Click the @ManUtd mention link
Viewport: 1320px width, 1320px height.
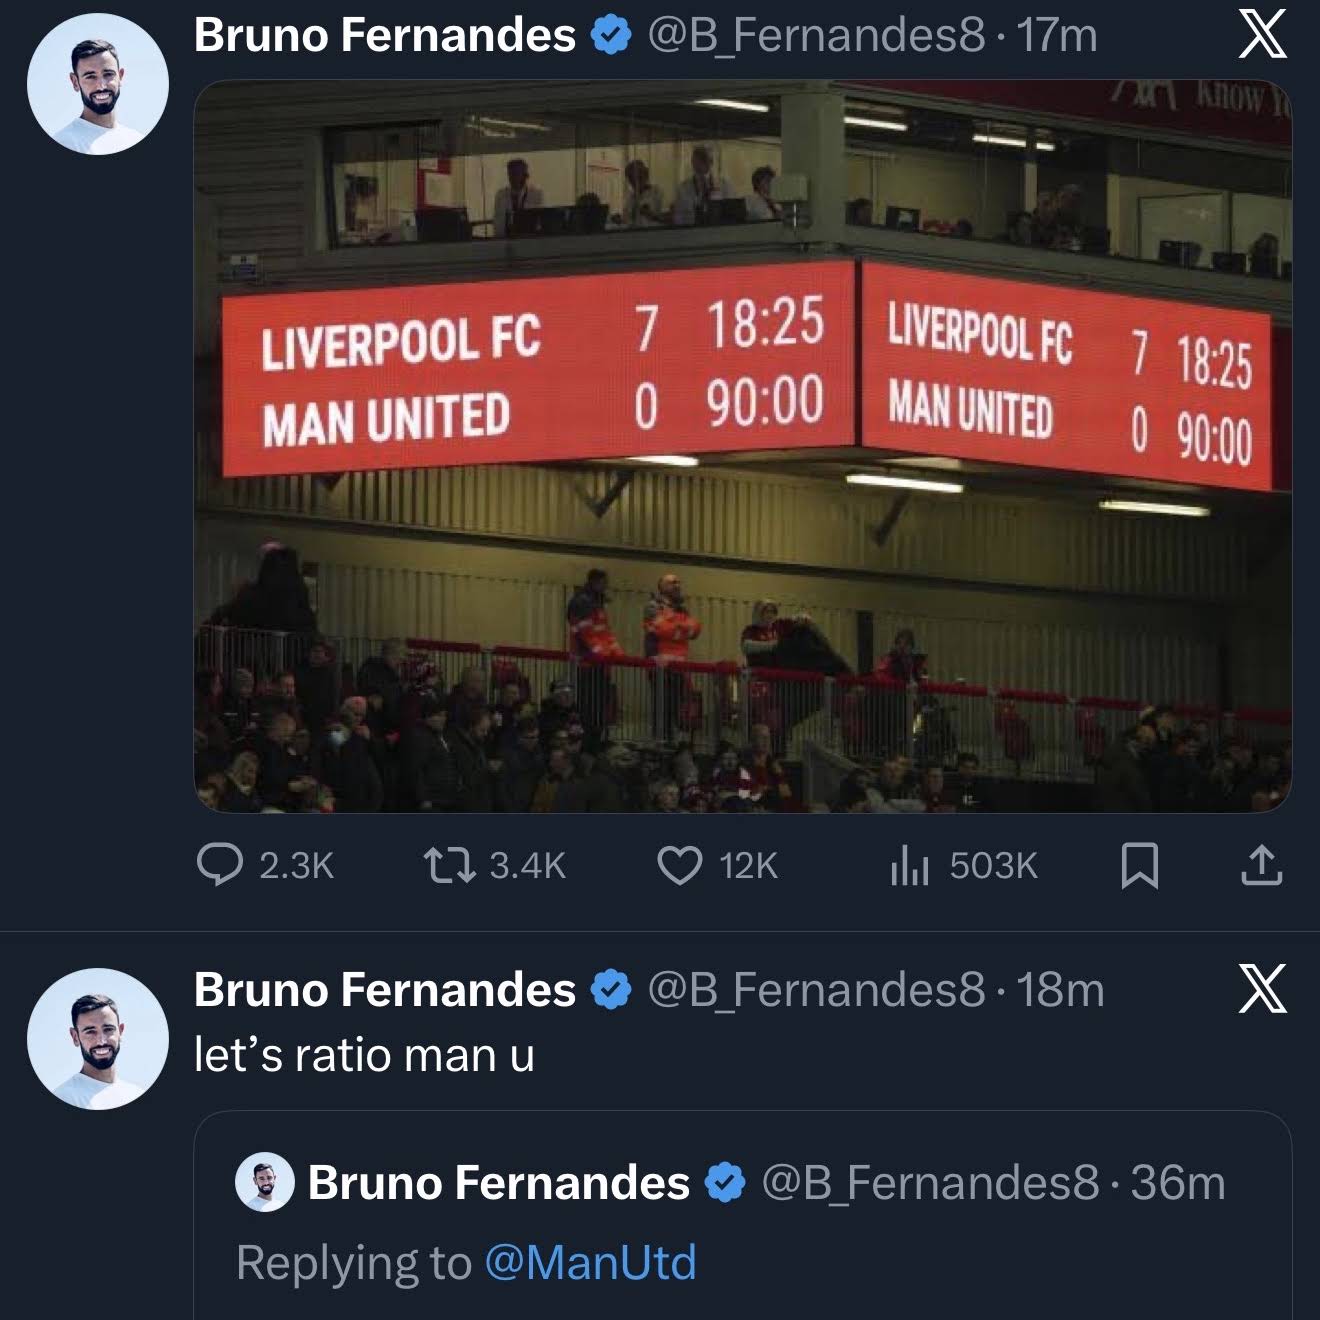click(590, 1262)
